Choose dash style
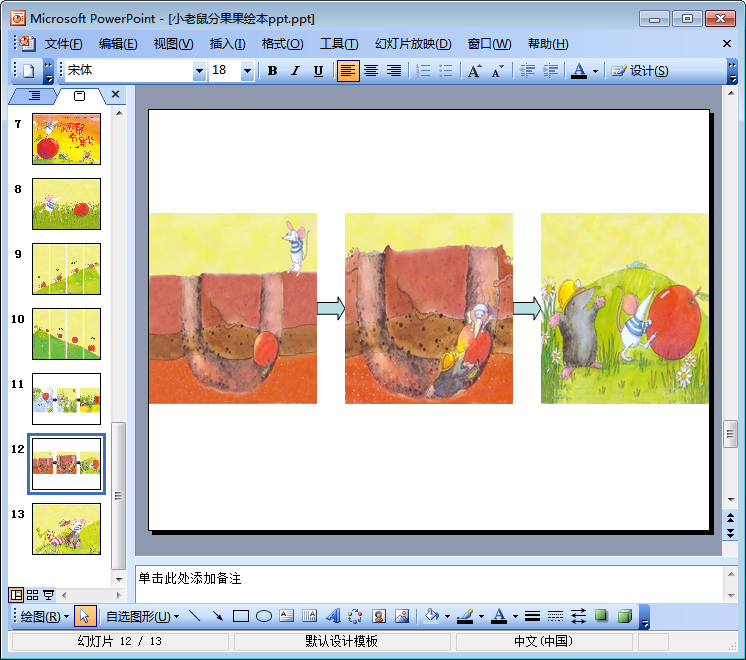Viewport: 746px width, 660px height. 555,617
